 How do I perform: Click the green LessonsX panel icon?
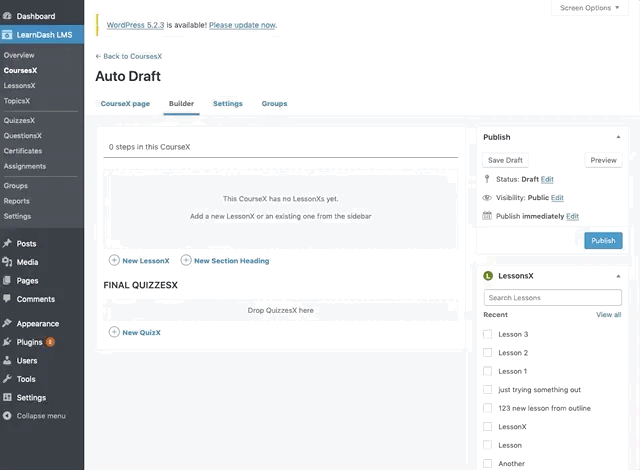488,276
